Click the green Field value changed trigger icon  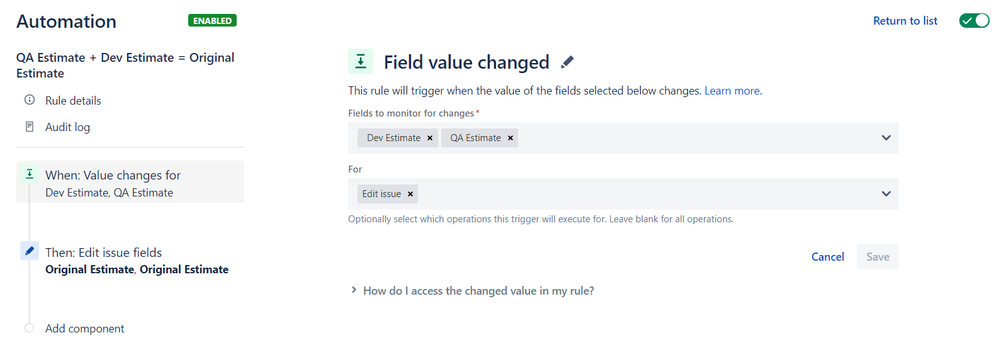pyautogui.click(x=361, y=61)
